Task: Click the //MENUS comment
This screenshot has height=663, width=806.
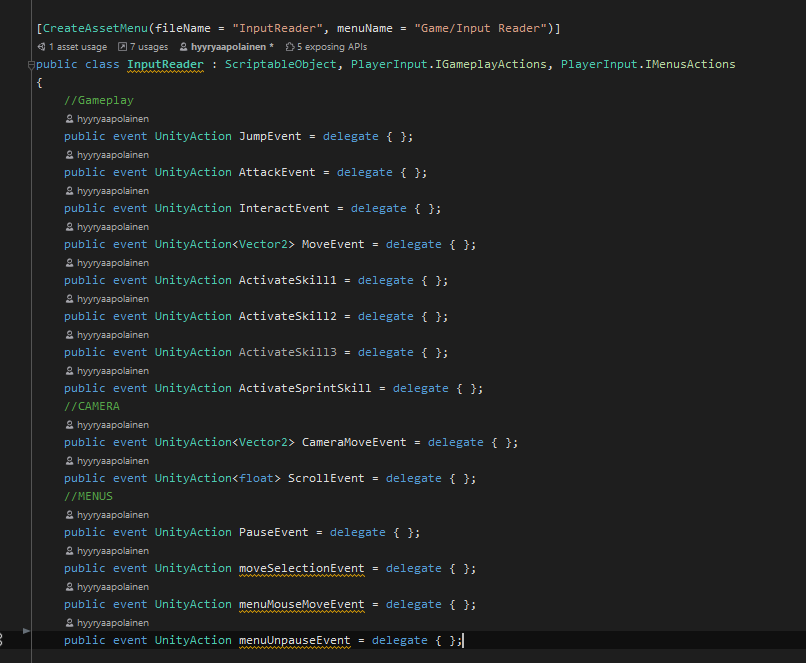Action: [88, 496]
